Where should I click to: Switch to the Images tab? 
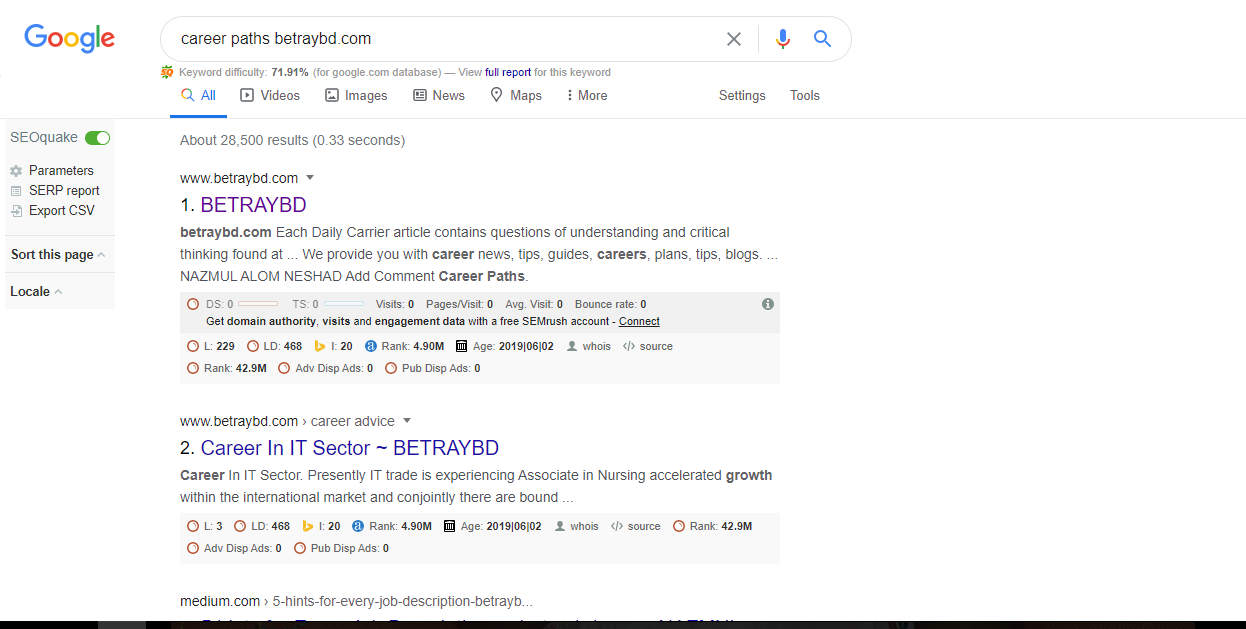(x=356, y=96)
